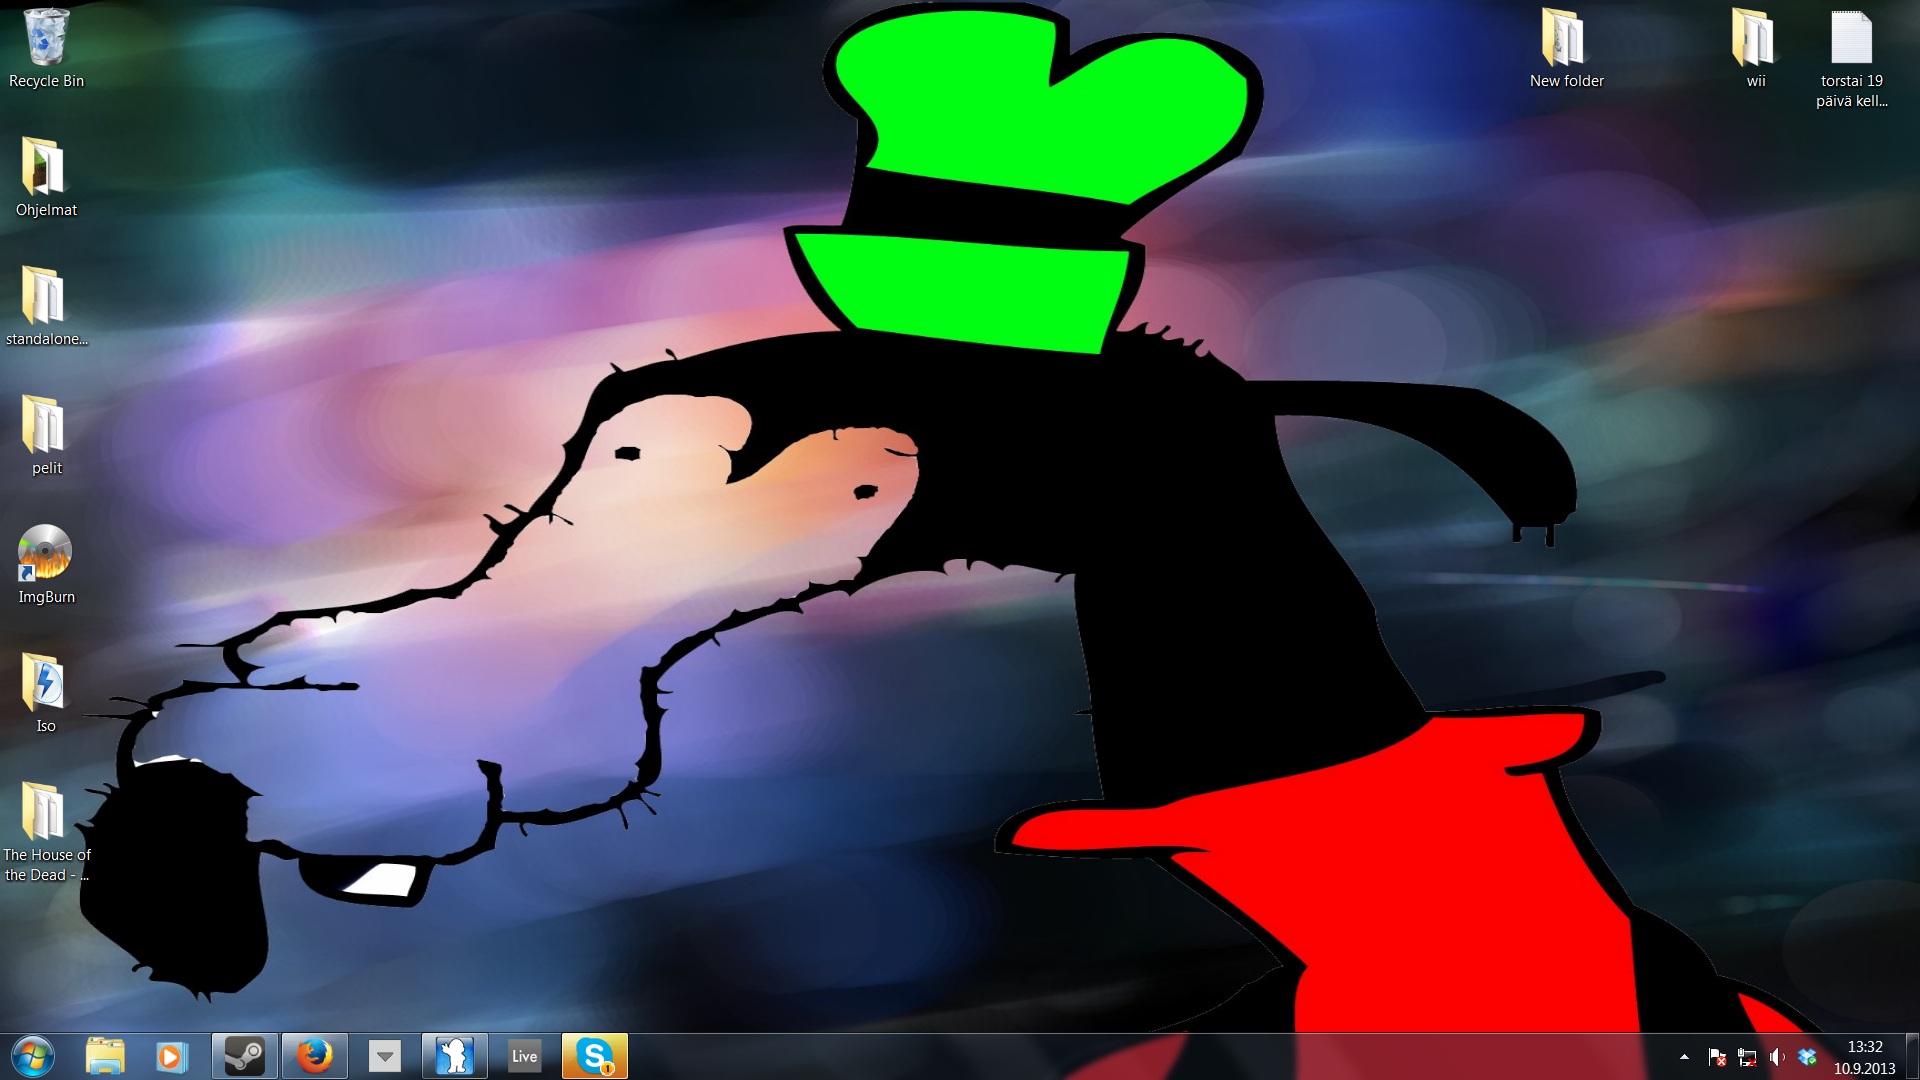Open the Live taskbar application
This screenshot has height=1080, width=1920.
coord(524,1056)
